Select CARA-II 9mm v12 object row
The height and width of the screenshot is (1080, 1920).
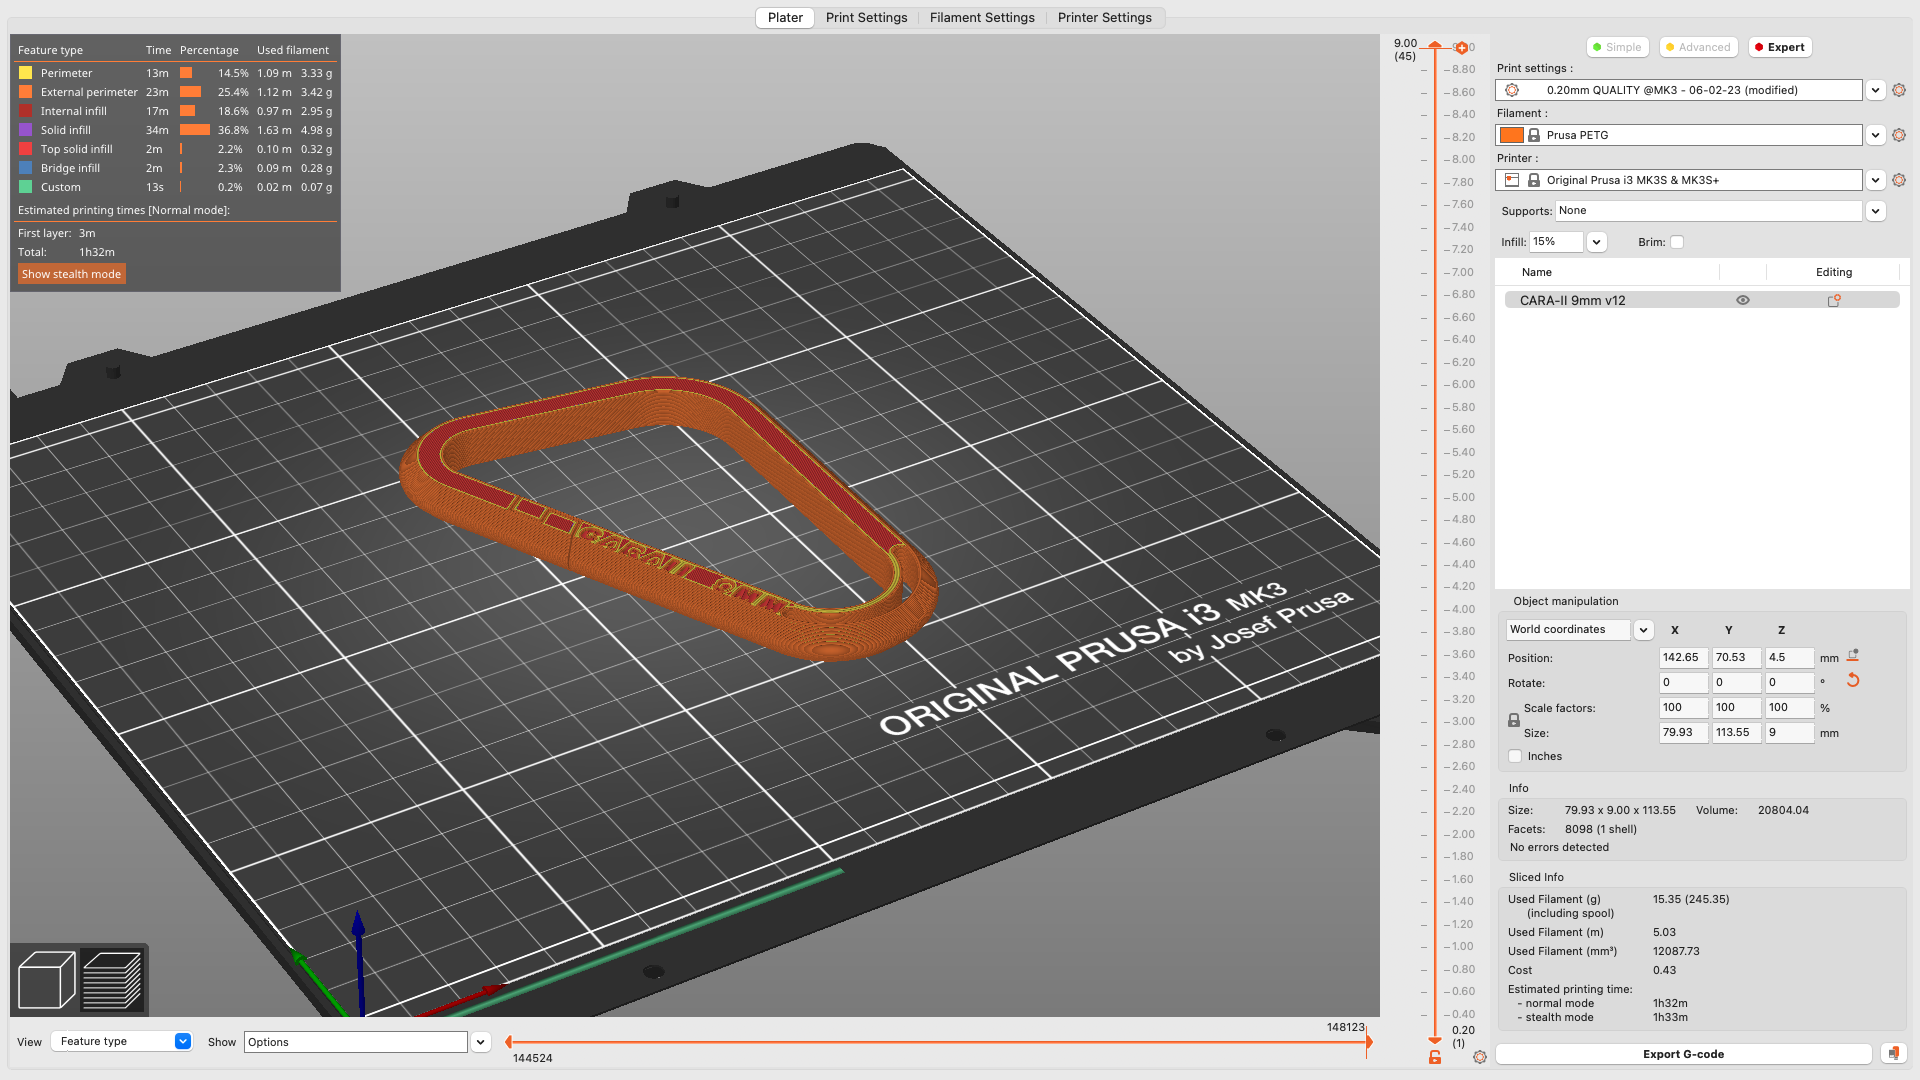1701,300
